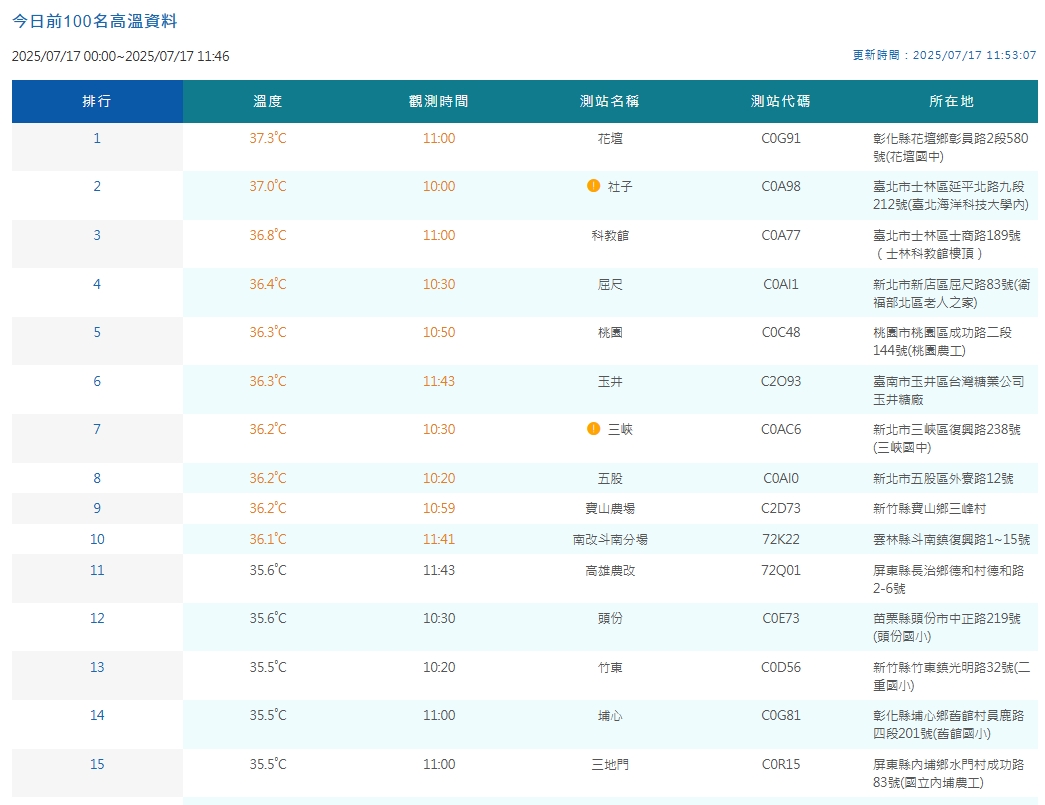Select station code 72K22

tap(780, 539)
